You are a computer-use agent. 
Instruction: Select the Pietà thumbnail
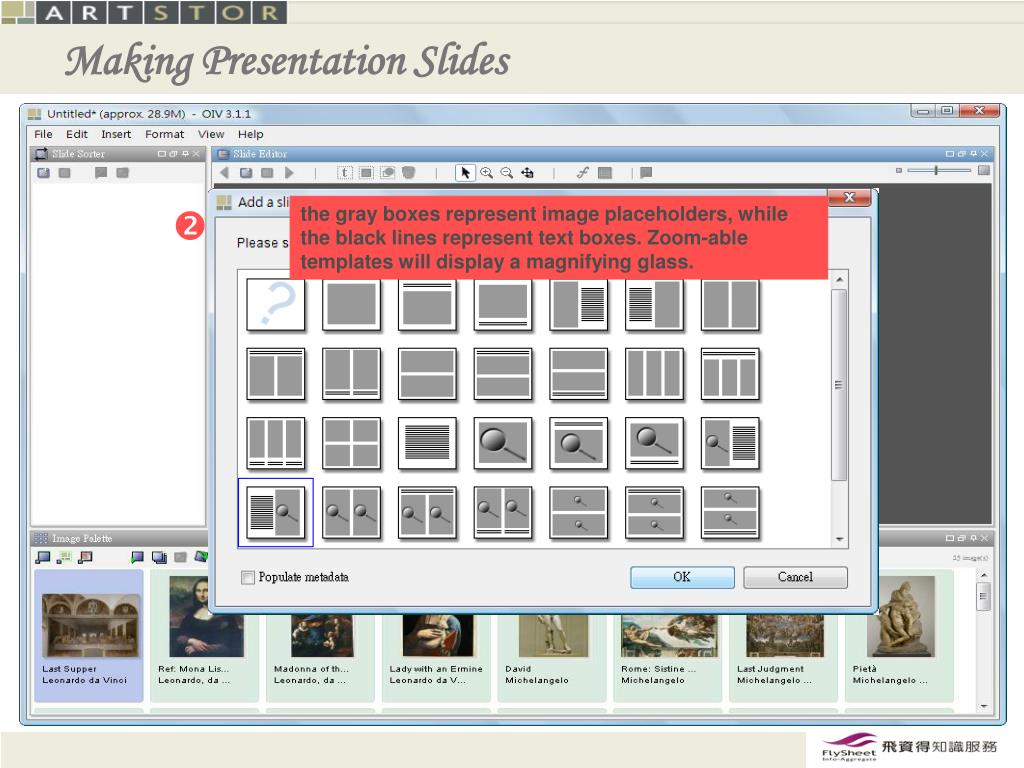coord(899,635)
